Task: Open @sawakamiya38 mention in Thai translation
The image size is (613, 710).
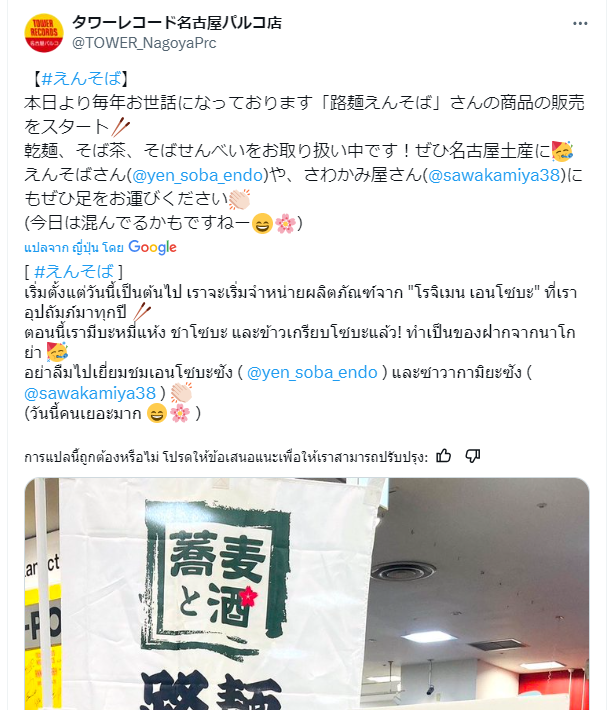Action: (90, 393)
